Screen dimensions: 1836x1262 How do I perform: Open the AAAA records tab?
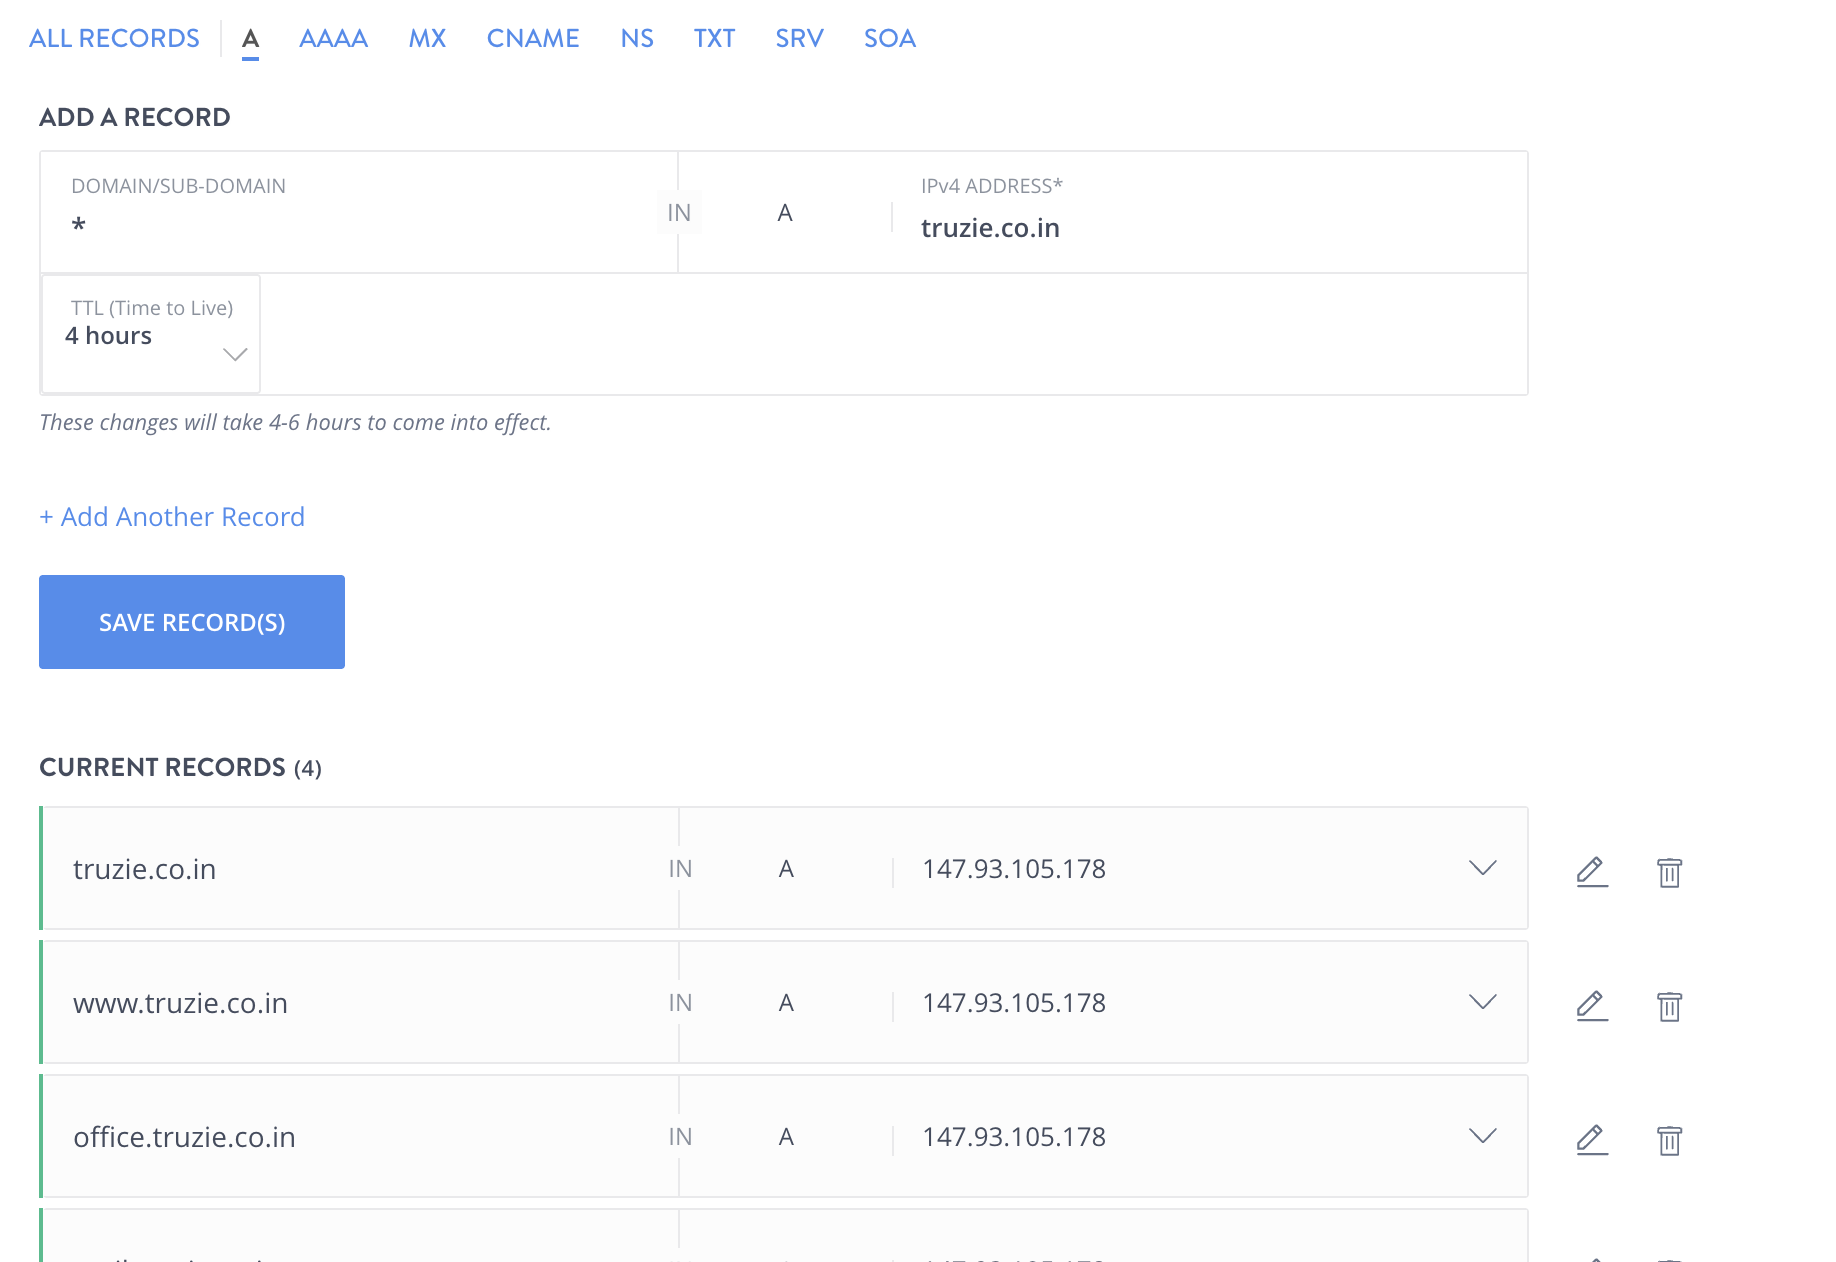point(333,38)
